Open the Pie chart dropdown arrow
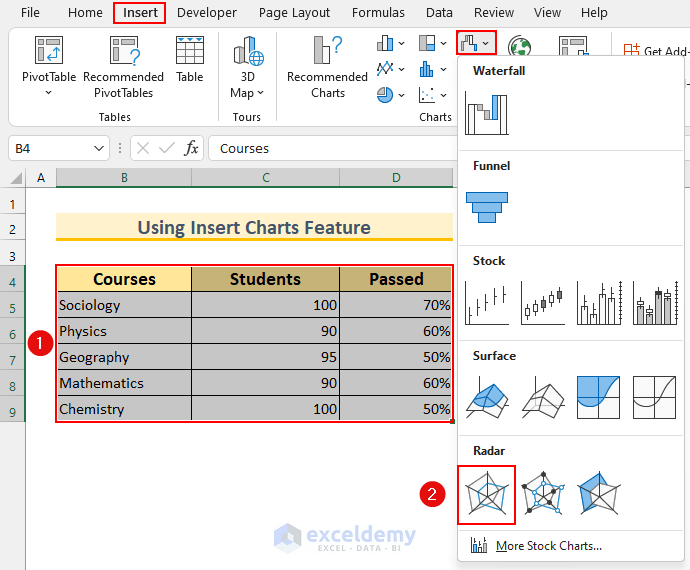Screen dimensions: 690x570 point(401,95)
